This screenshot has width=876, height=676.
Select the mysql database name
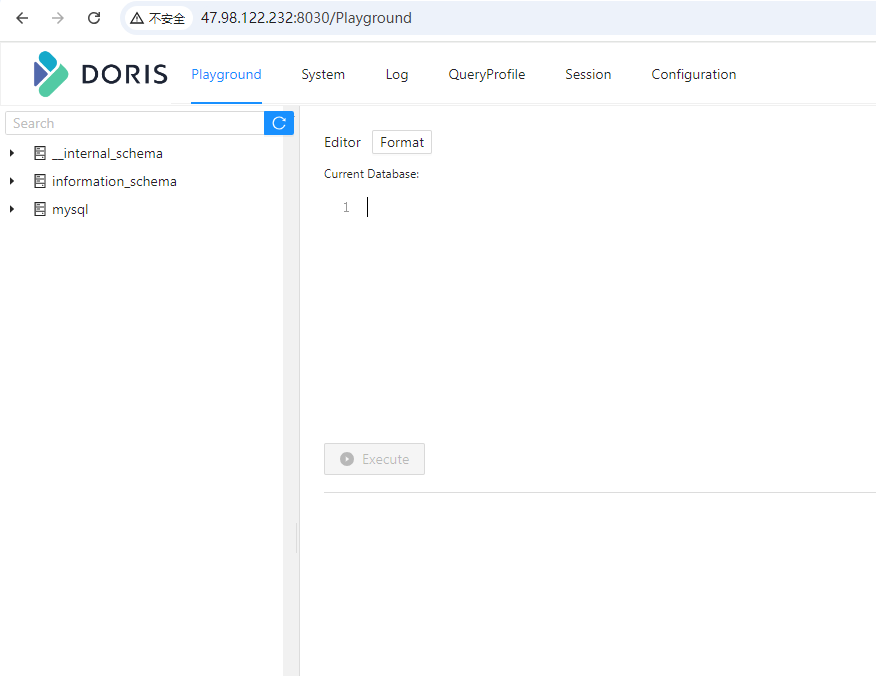coord(70,210)
